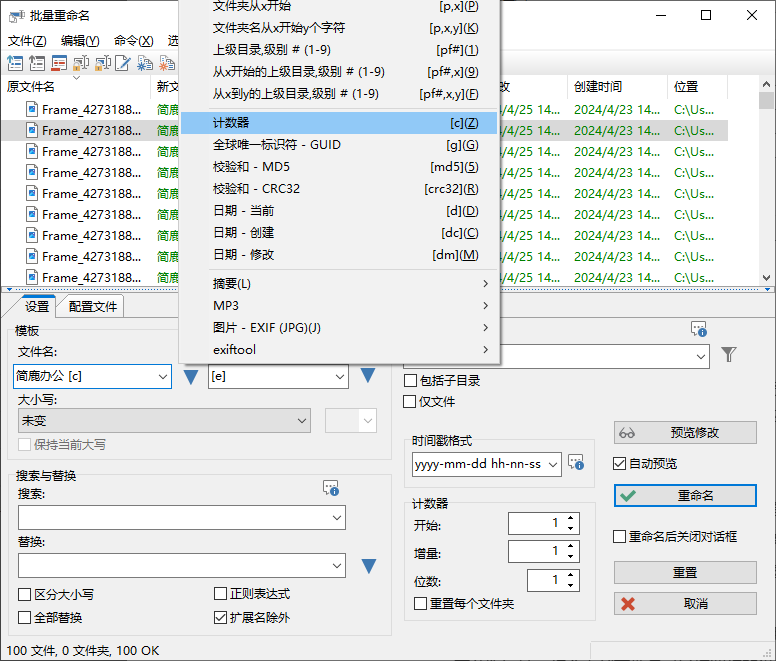Click the funnel filter icon
The image size is (776, 661).
point(728,354)
